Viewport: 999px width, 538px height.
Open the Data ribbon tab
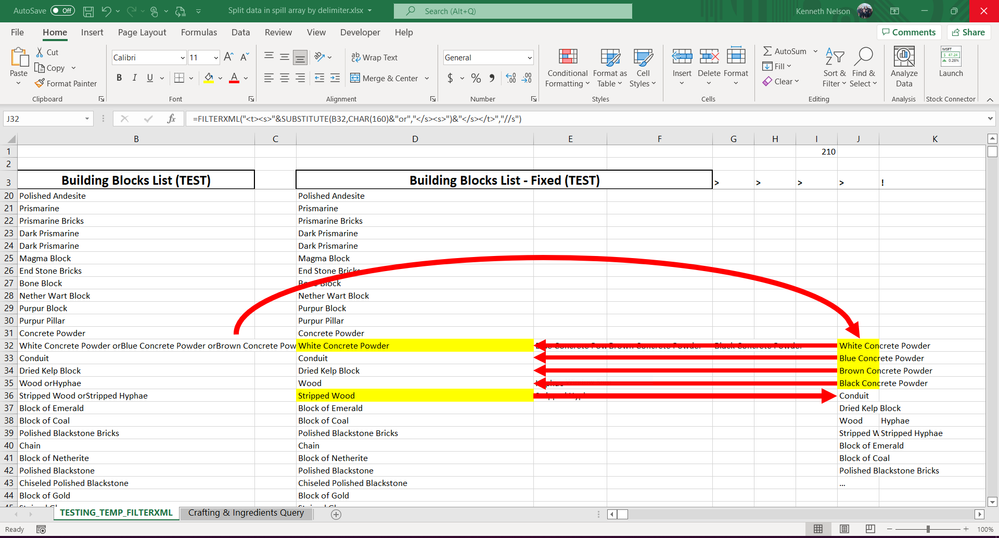tap(240, 33)
